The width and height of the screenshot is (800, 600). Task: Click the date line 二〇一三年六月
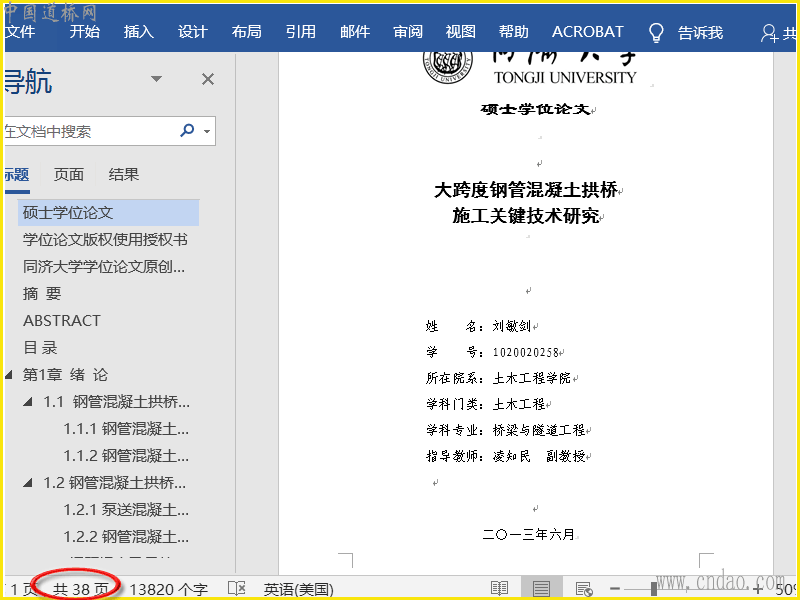[529, 534]
